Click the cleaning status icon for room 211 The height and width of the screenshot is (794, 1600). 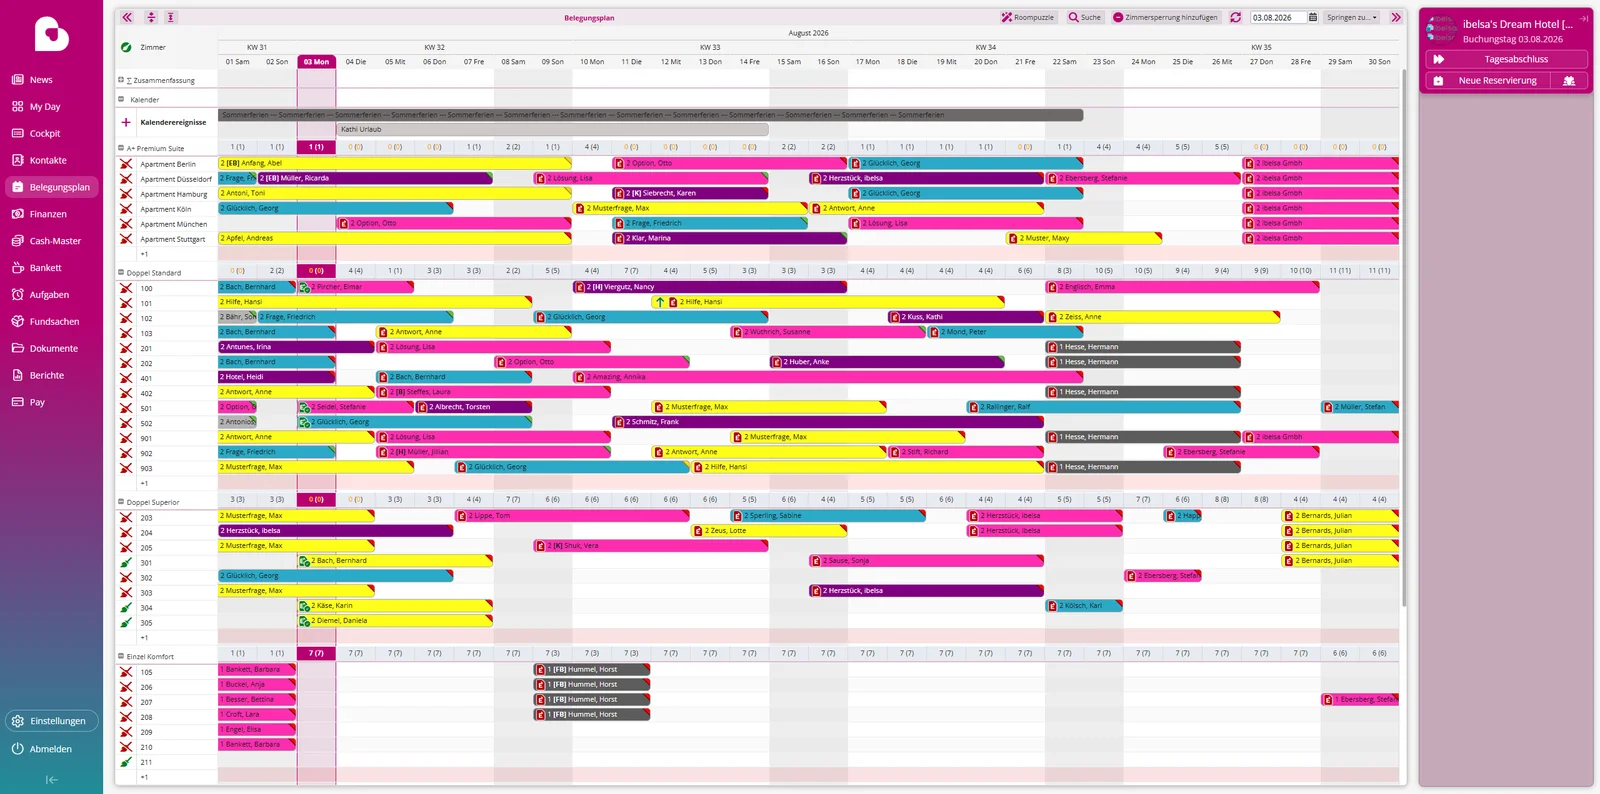tap(126, 762)
